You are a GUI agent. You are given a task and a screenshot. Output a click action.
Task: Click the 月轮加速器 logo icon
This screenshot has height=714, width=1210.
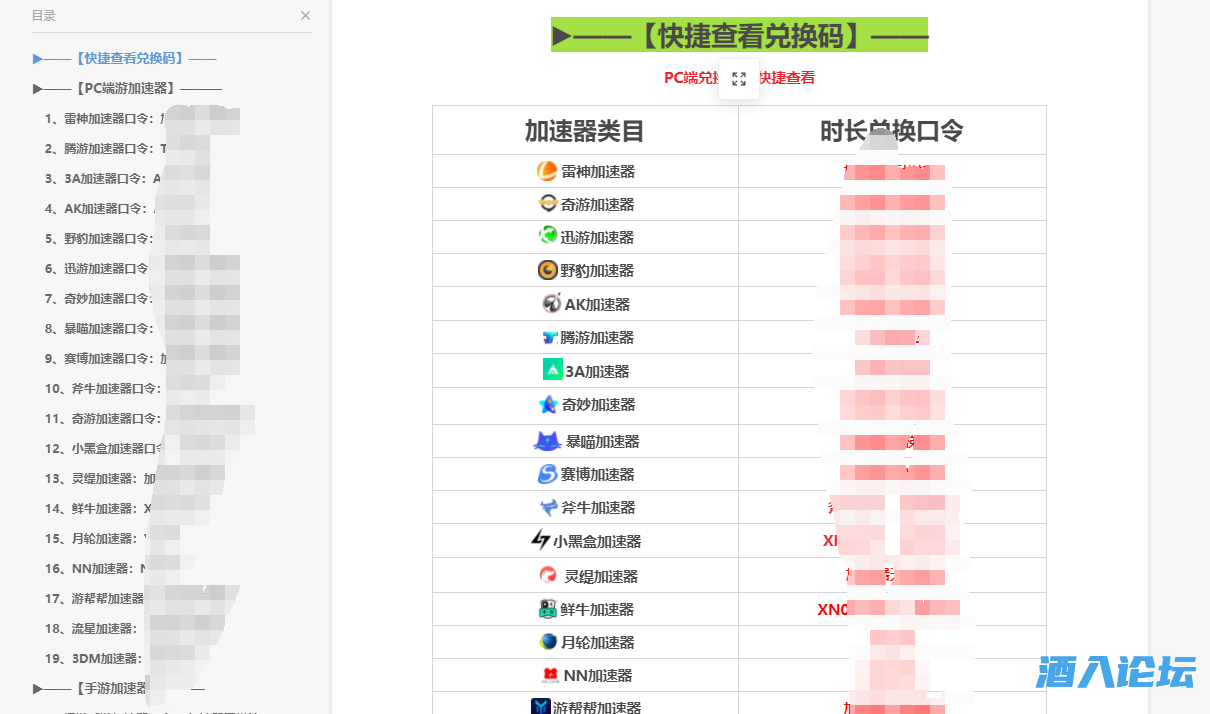[548, 642]
